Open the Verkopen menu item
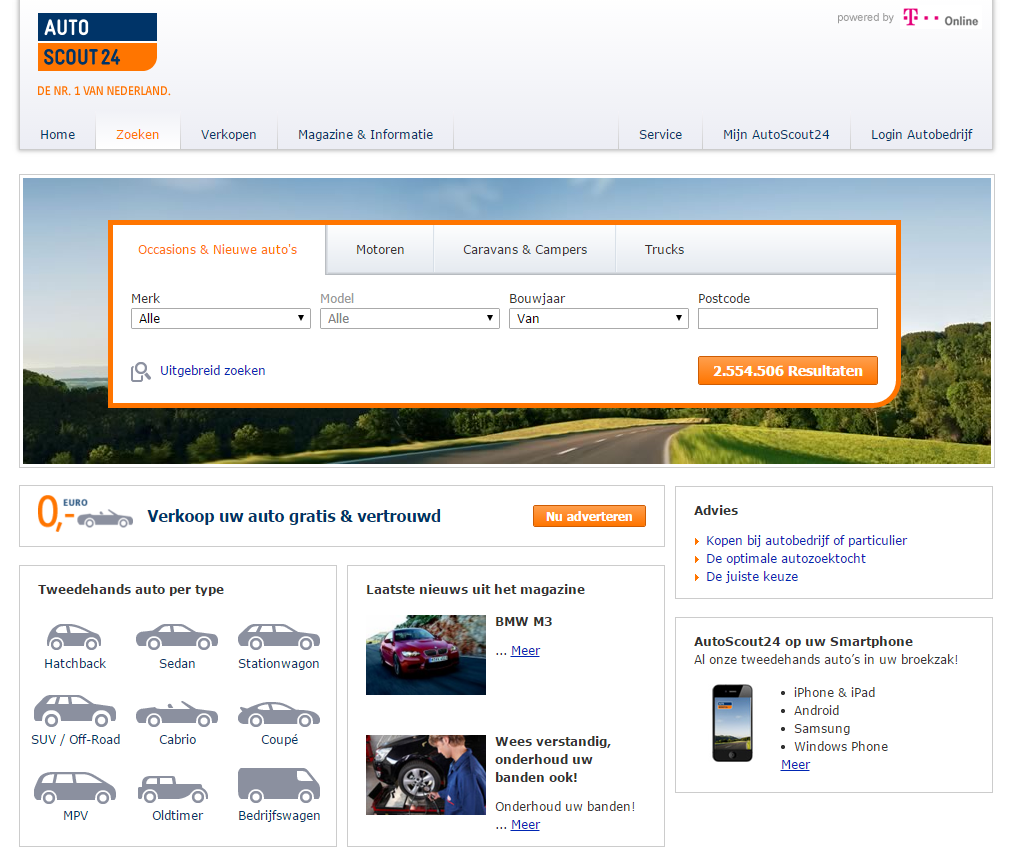 228,135
